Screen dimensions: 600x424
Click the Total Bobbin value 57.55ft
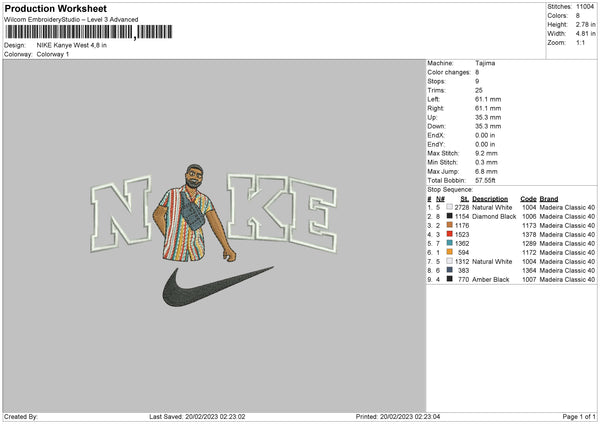(486, 180)
